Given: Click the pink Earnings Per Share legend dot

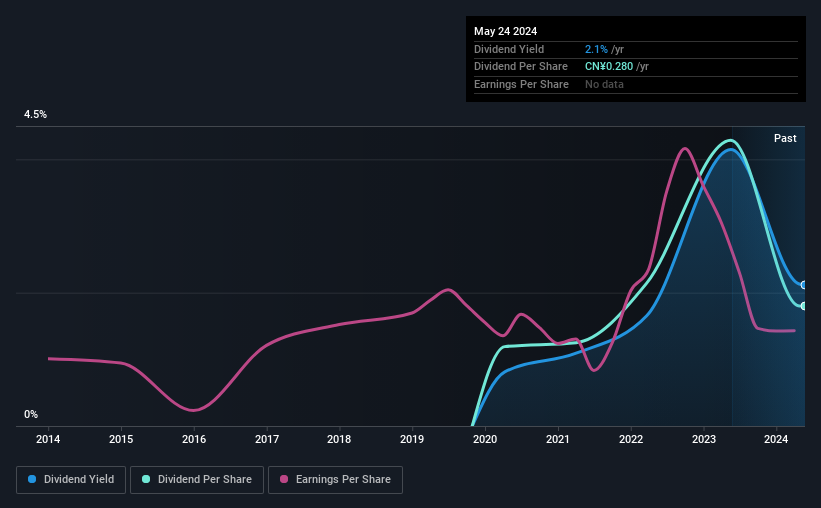Looking at the screenshot, I should 284,479.
